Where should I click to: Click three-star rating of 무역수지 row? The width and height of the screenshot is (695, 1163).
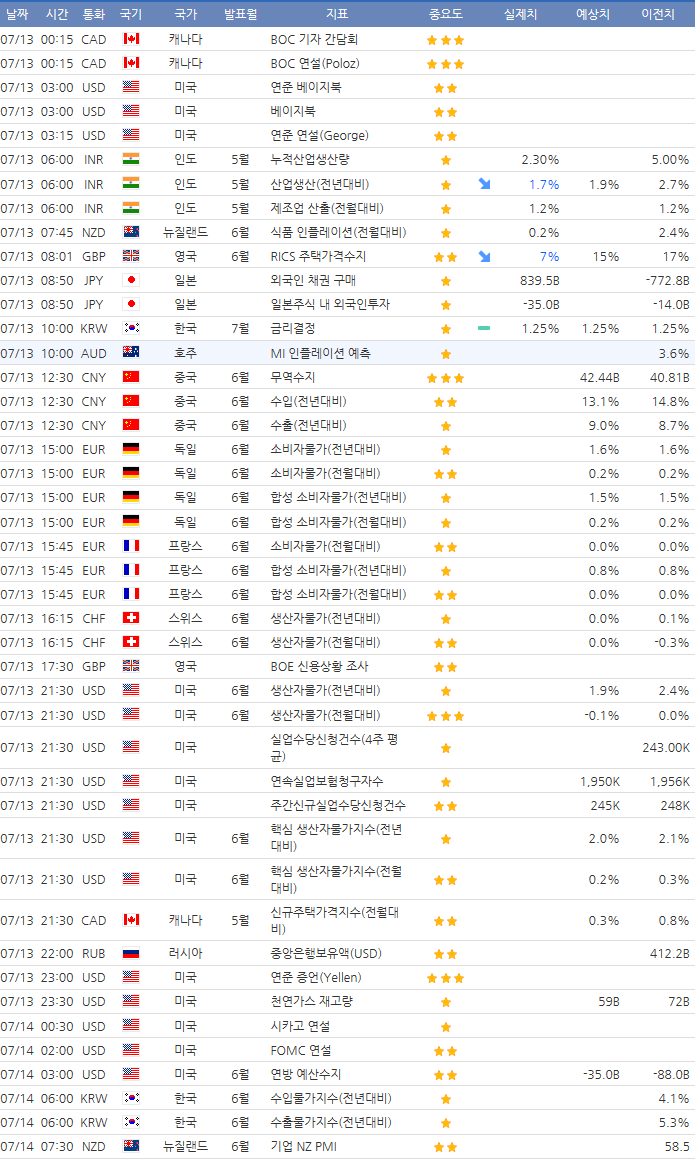446,378
